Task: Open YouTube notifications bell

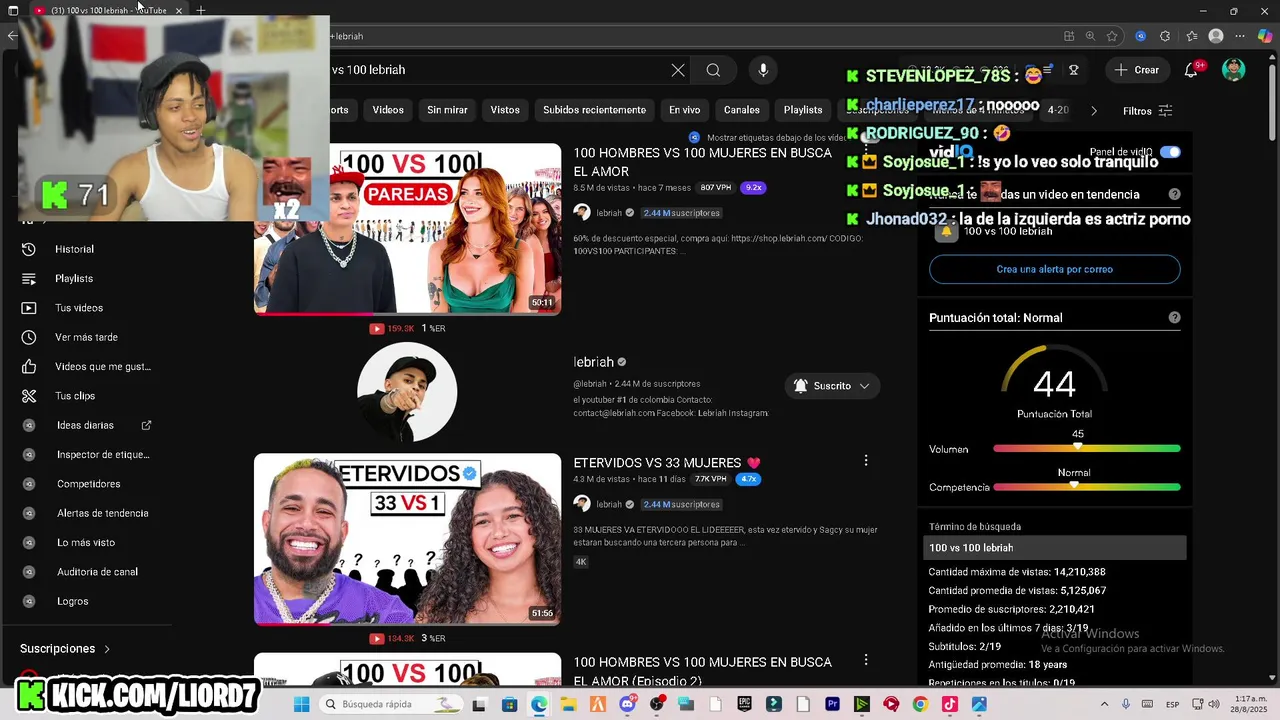Action: coord(1191,70)
